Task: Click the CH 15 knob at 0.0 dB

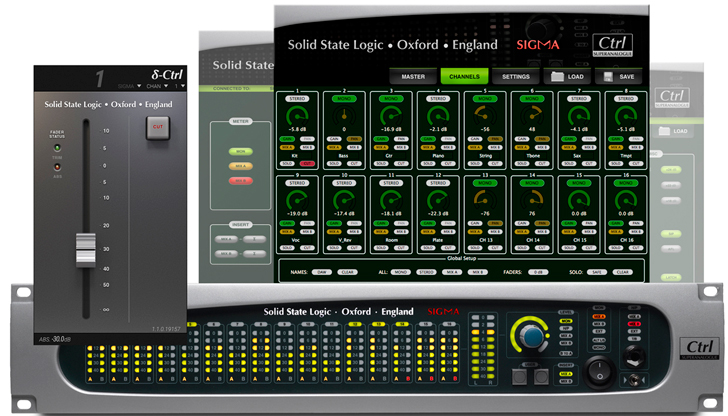Action: tap(579, 200)
